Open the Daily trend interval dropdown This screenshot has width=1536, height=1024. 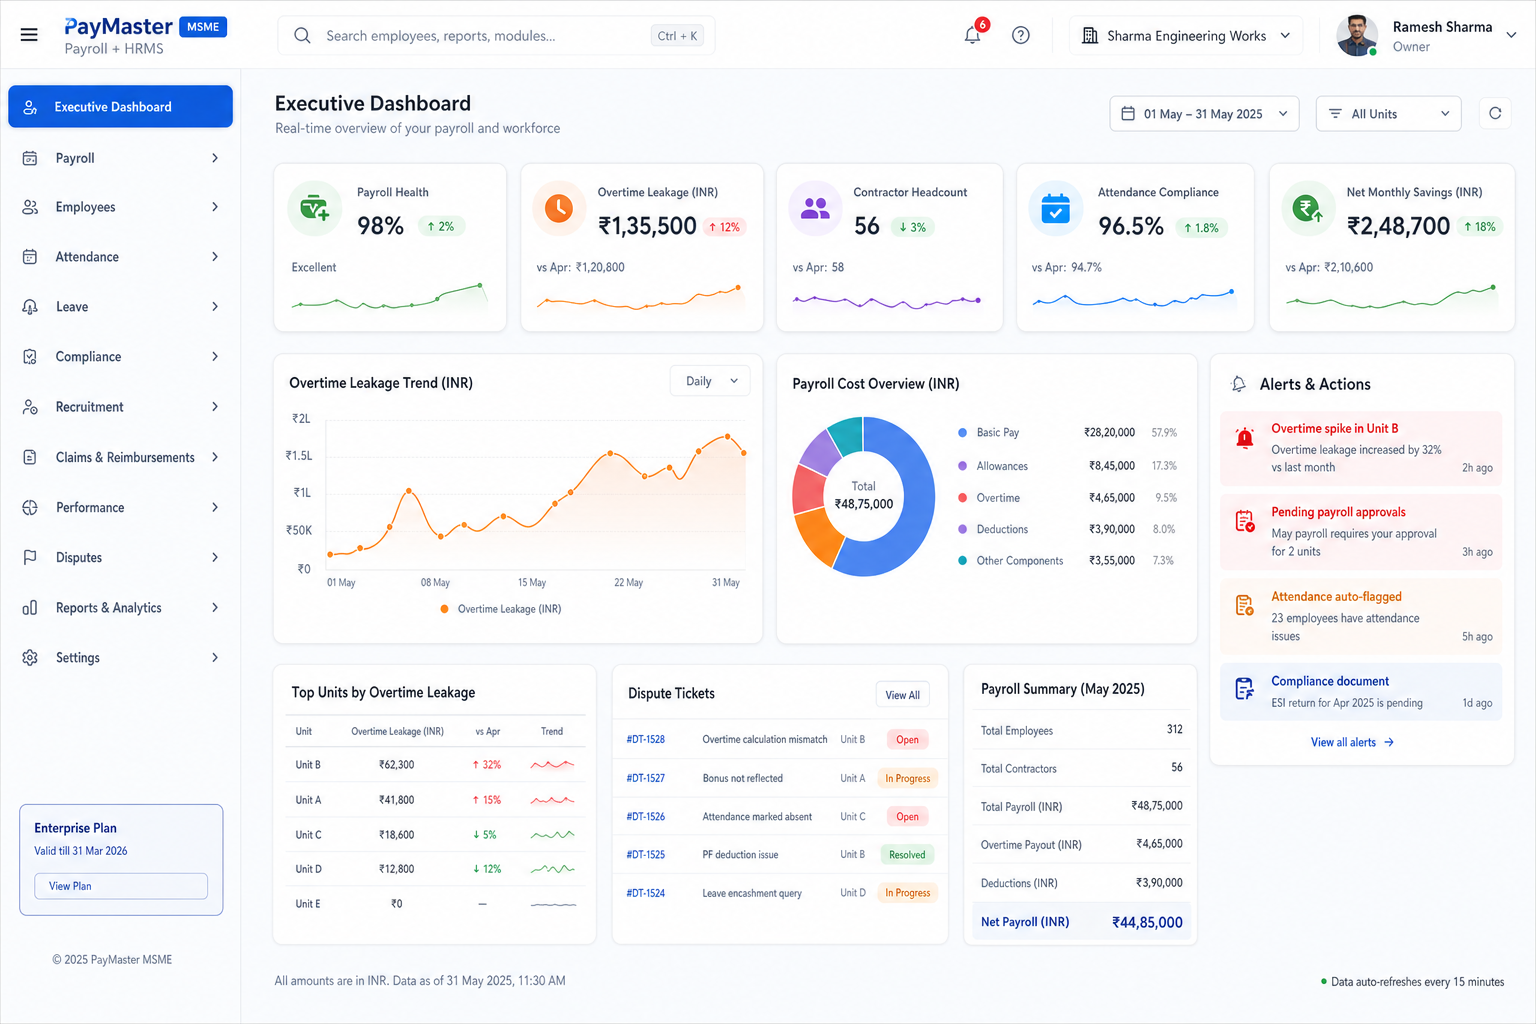tap(710, 381)
